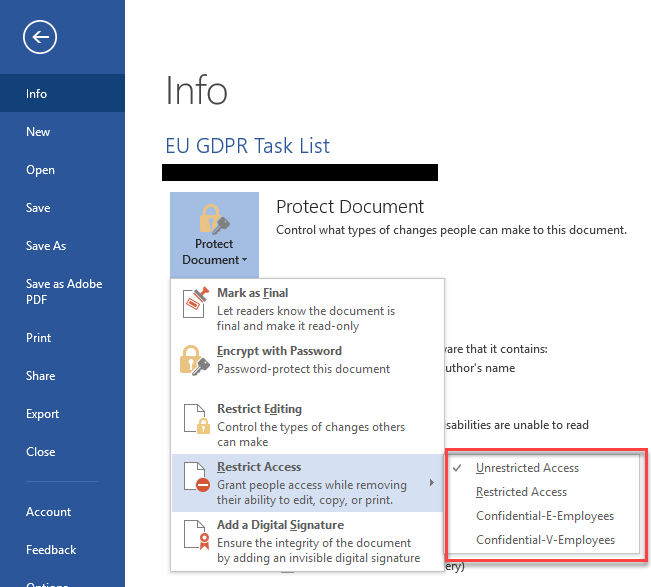Go to New in backstage sidebar
The width and height of the screenshot is (651, 587).
[62, 132]
